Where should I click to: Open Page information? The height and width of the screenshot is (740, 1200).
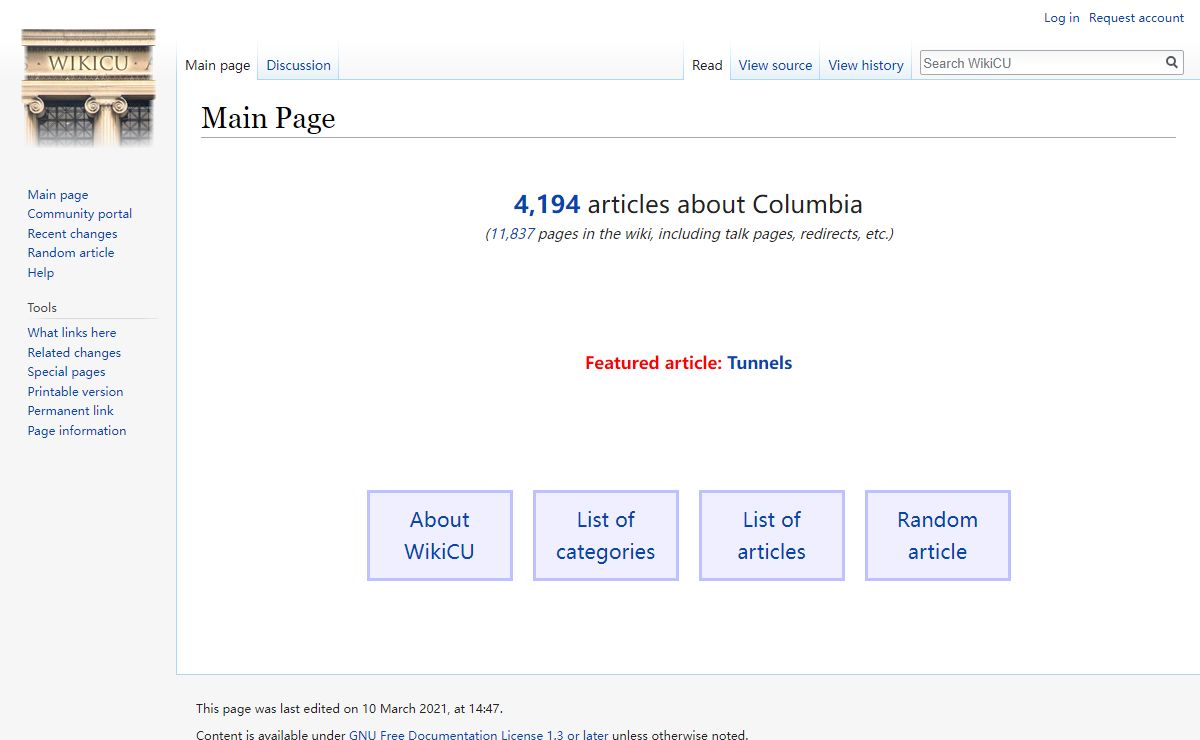(77, 431)
